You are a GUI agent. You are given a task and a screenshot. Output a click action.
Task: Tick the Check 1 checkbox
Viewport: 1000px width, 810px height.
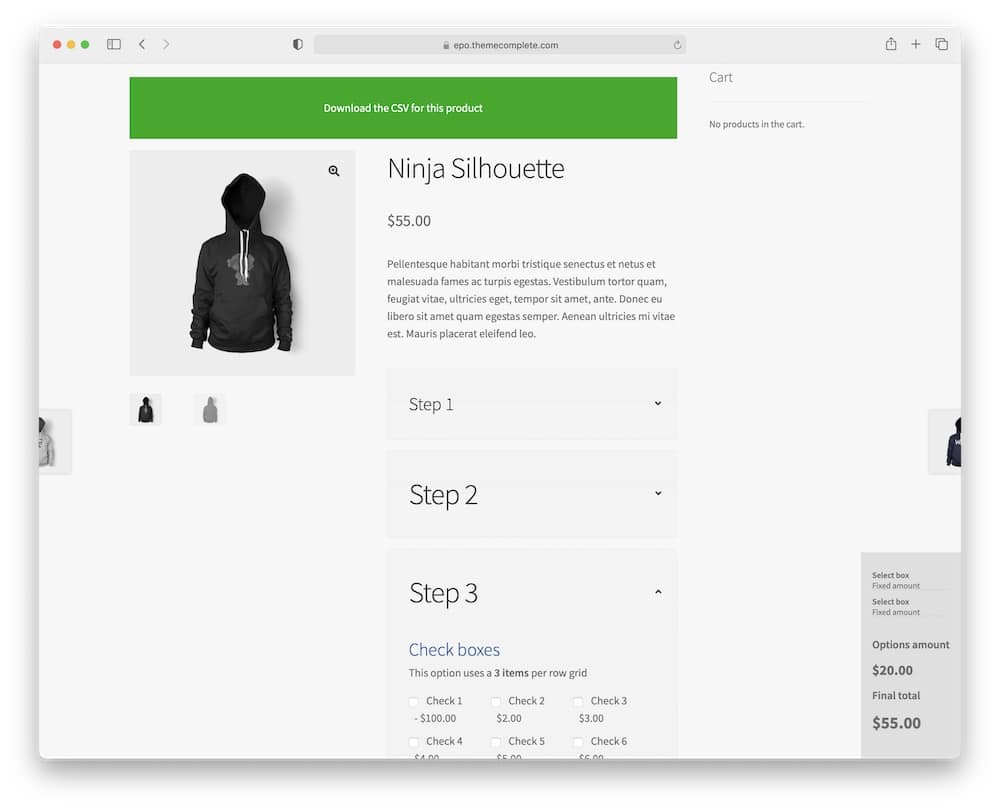click(x=413, y=702)
